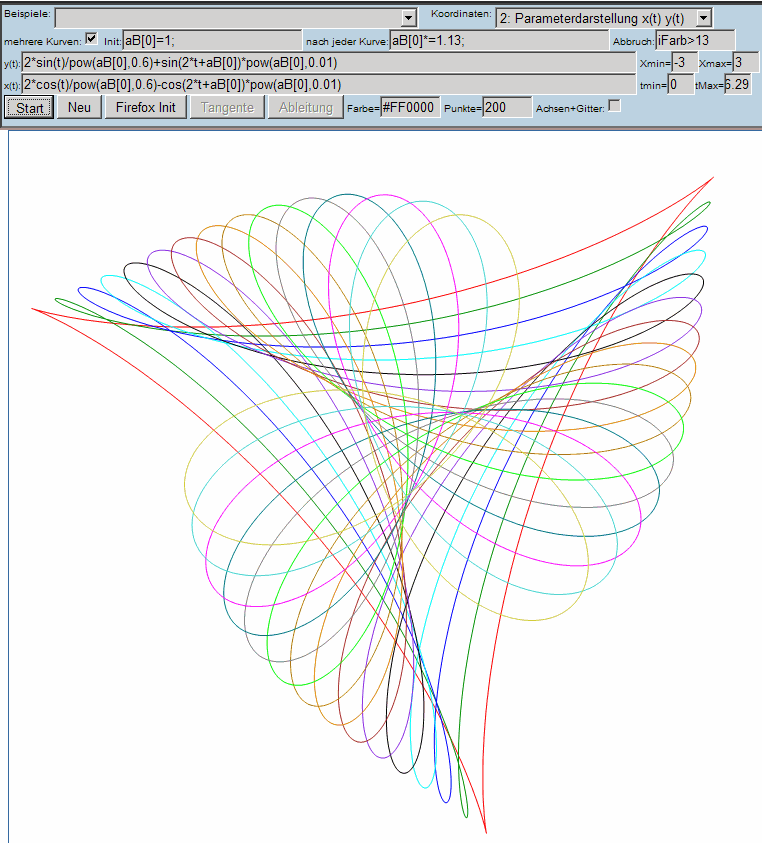Open the Koordinaten dropdown arrow
Screen dimensions: 762x843
[x=703, y=18]
